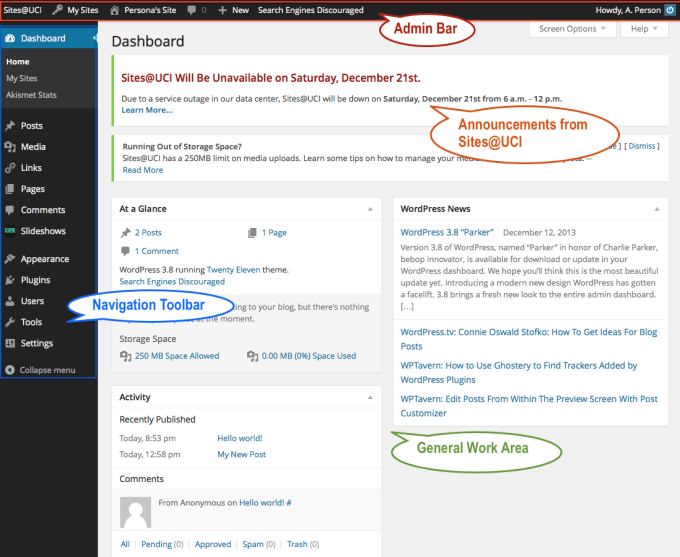Click the Pages icon in sidebar
Screen dimensions: 680x557
click(10, 189)
